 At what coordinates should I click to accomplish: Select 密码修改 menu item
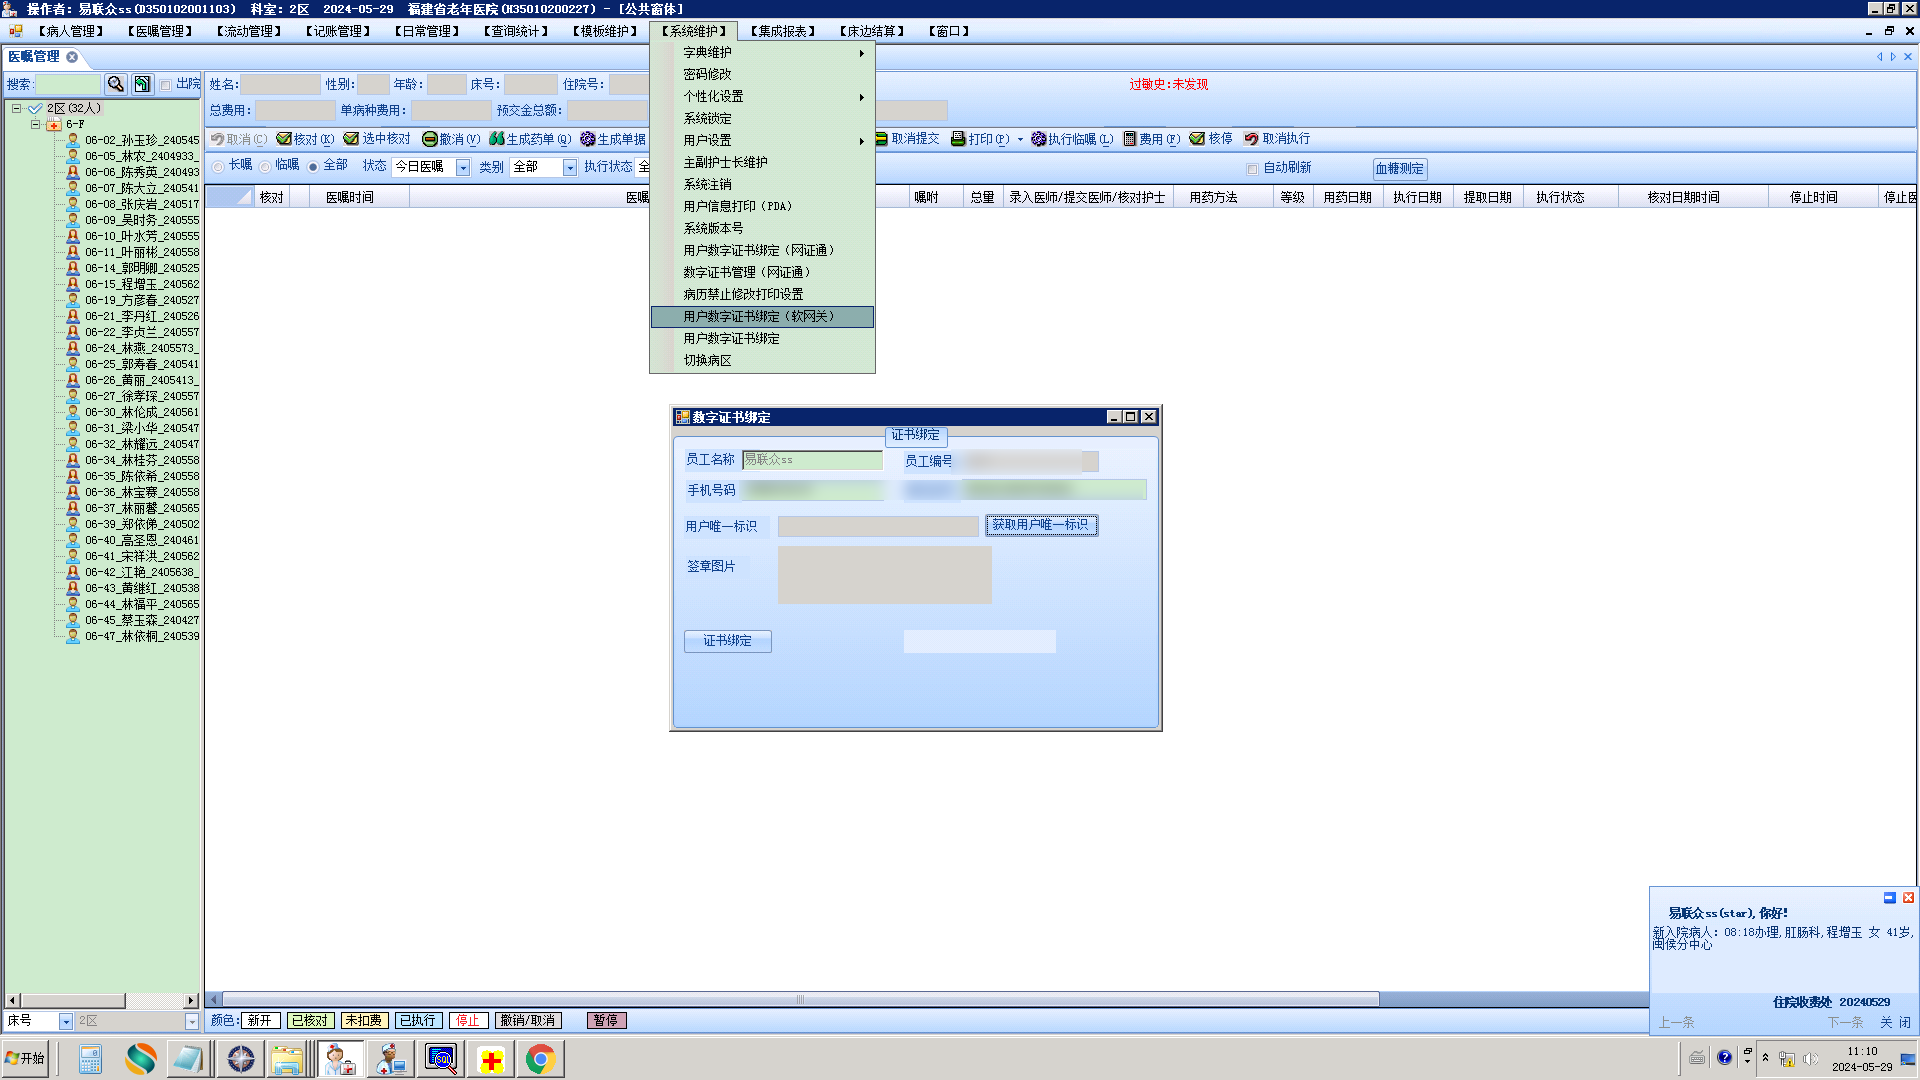pos(707,74)
